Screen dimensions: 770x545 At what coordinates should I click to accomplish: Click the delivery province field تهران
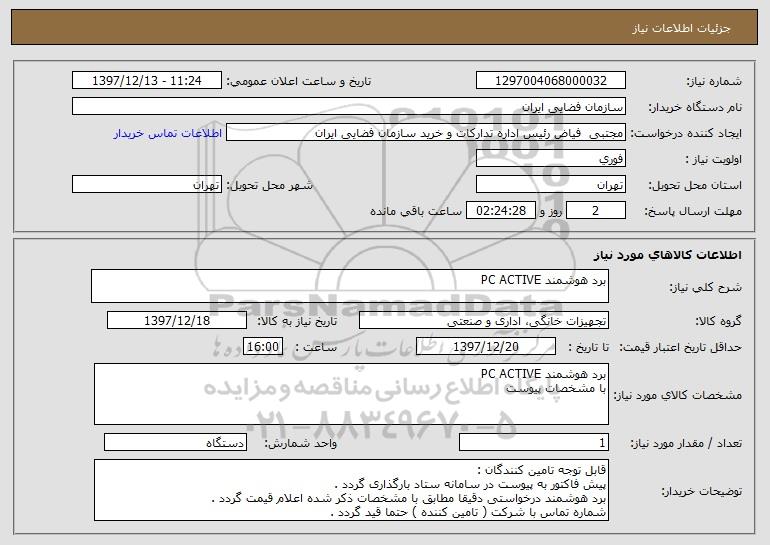[550, 184]
